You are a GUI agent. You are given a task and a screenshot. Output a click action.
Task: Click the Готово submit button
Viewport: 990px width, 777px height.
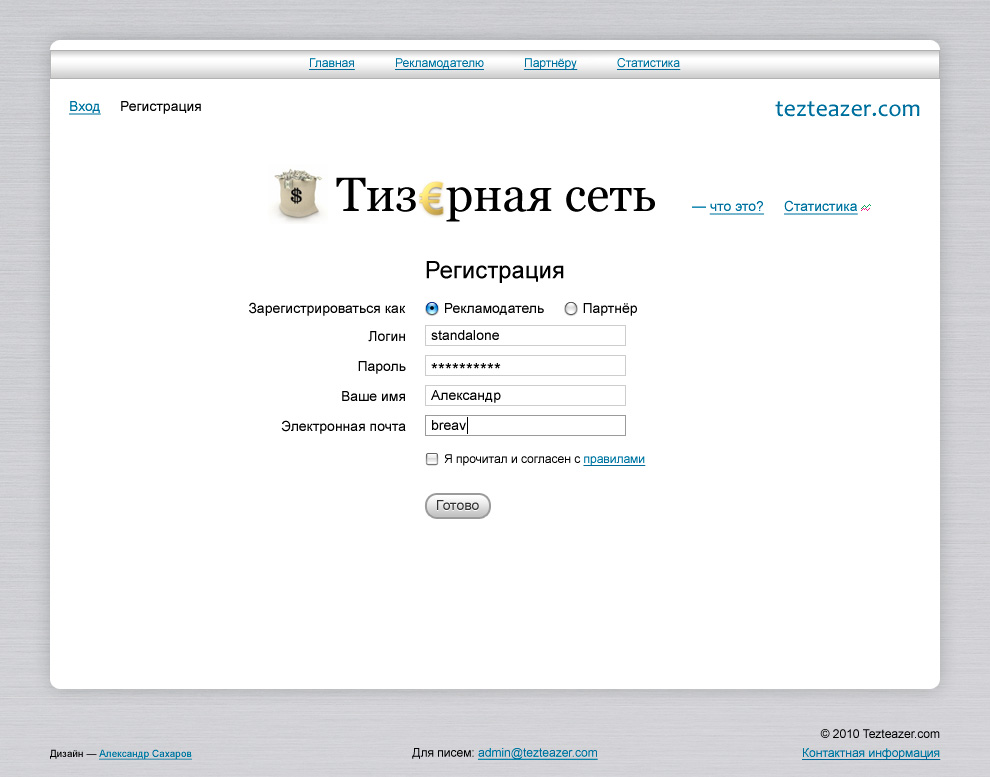click(457, 505)
